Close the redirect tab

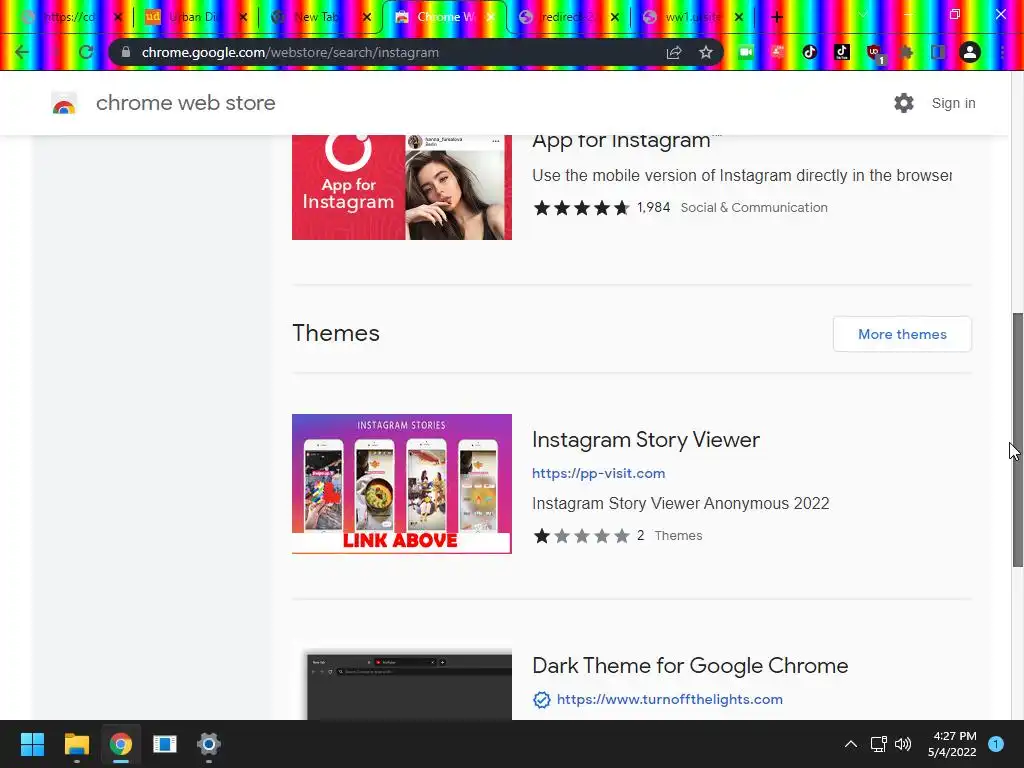tap(615, 18)
